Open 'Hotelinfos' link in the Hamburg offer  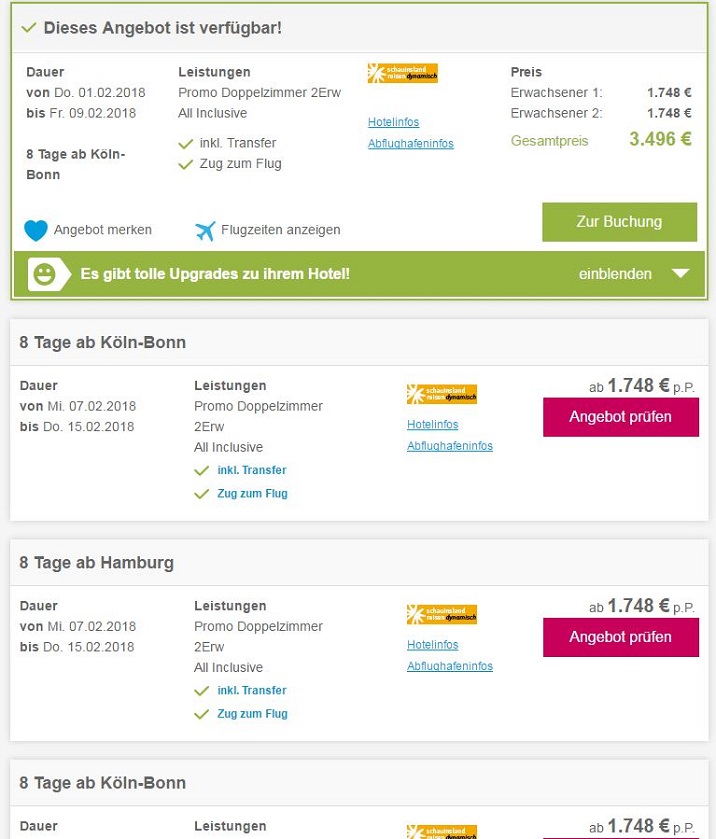pyautogui.click(x=432, y=645)
